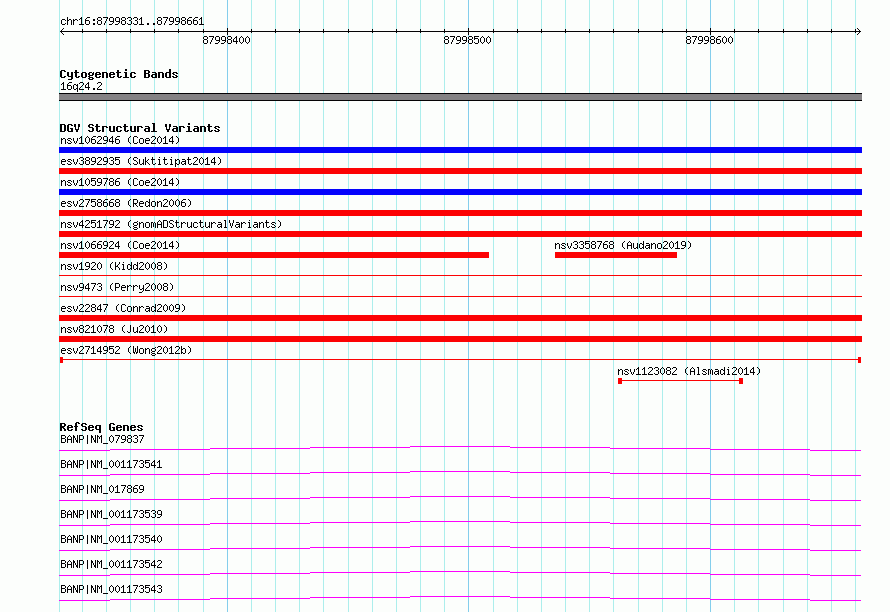Click the left arrow of the ruler
The image size is (890, 612).
pyautogui.click(x=62, y=31)
